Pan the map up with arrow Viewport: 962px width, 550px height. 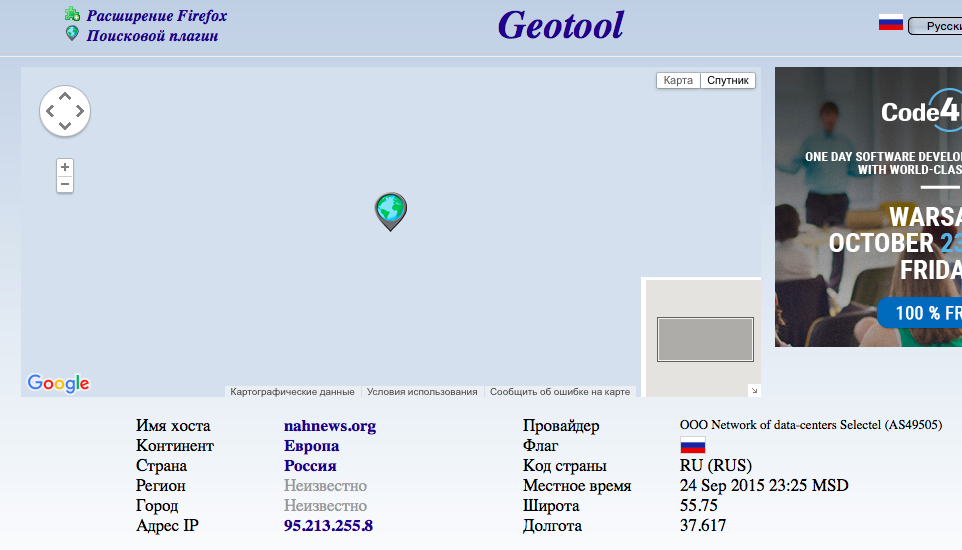[65, 96]
